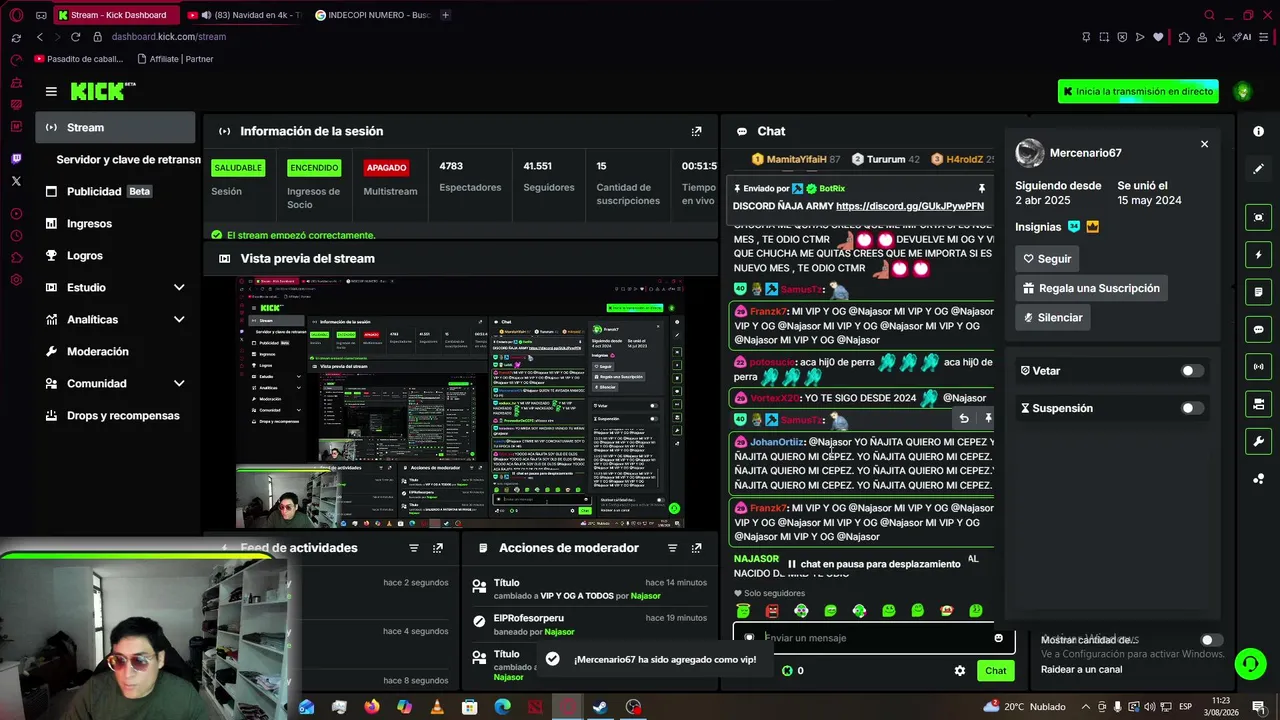Open Moderación in the sidebar
This screenshot has height=720, width=1280.
coord(116,352)
